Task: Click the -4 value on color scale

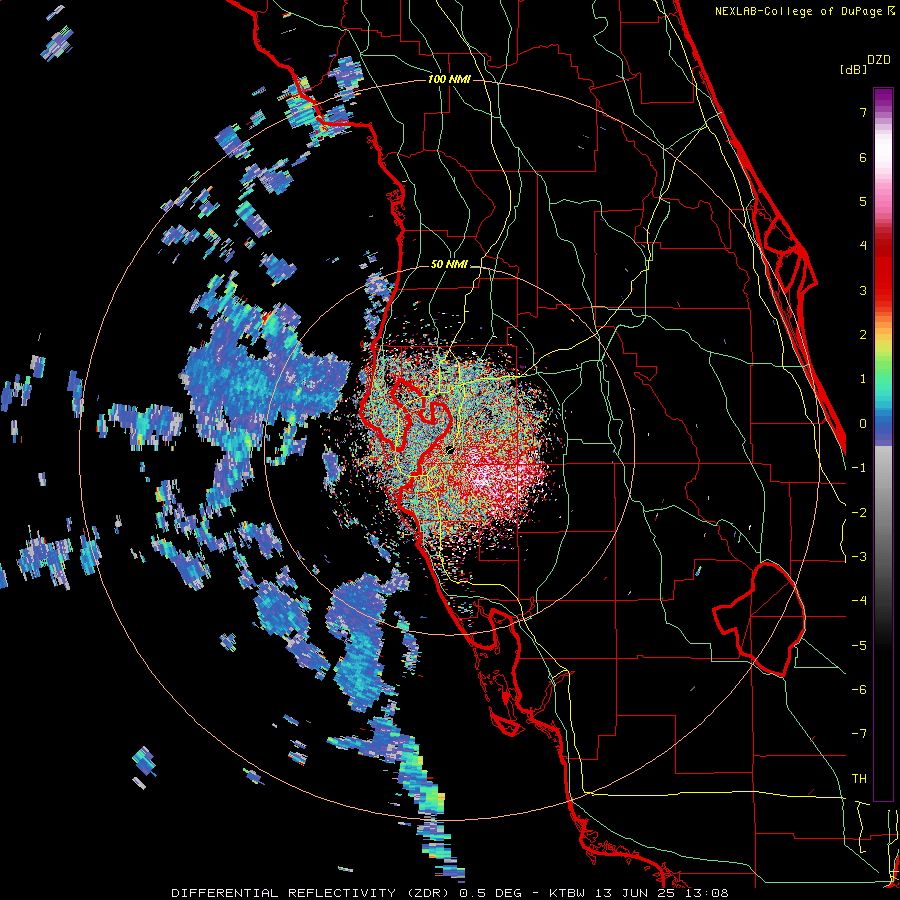Action: [x=859, y=601]
